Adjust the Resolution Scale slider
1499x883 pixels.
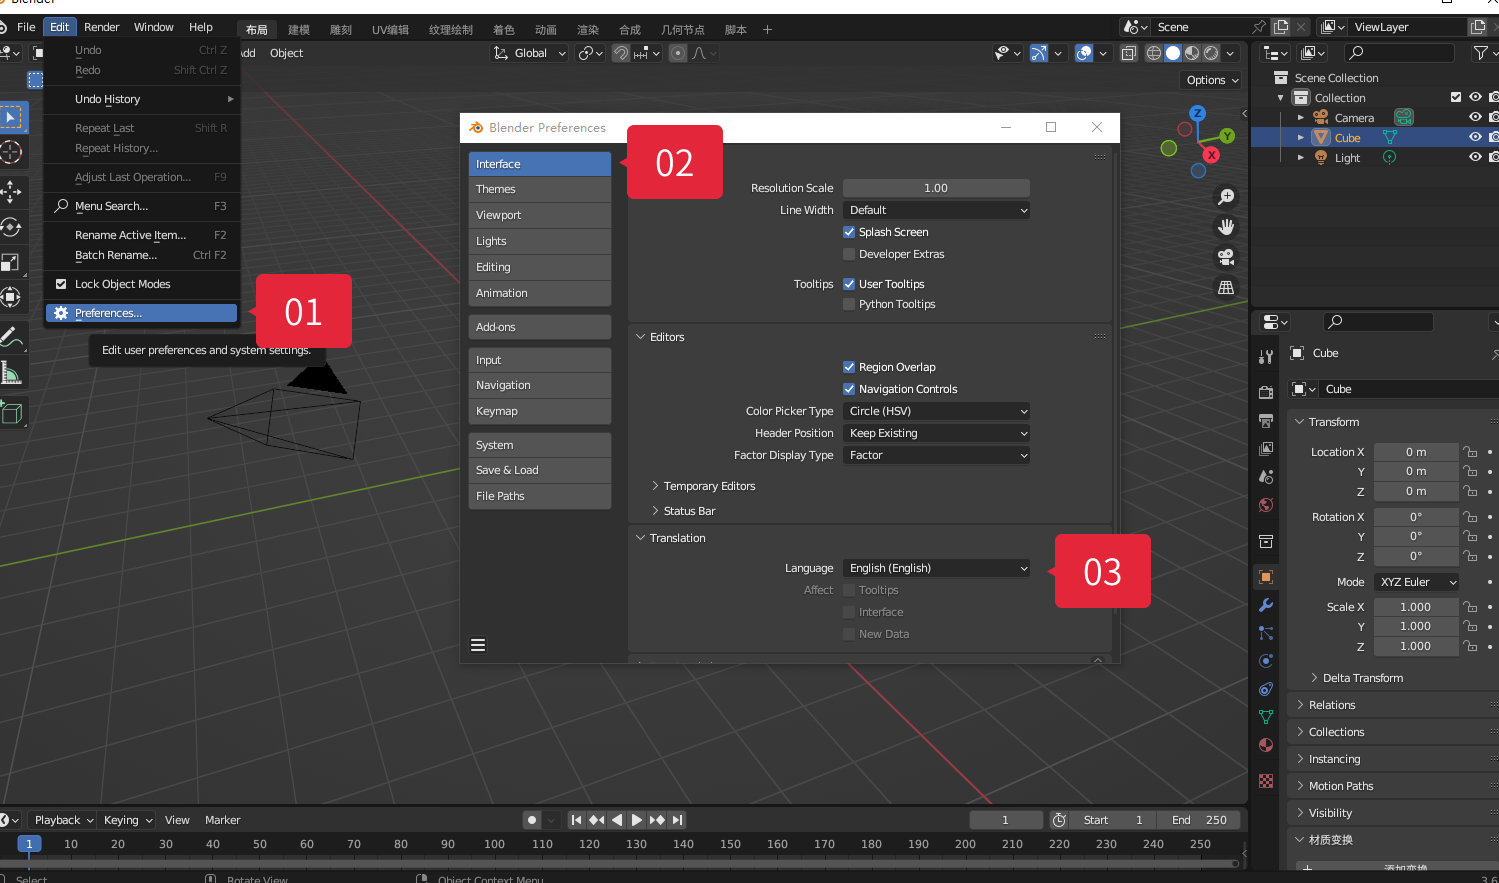pos(936,188)
